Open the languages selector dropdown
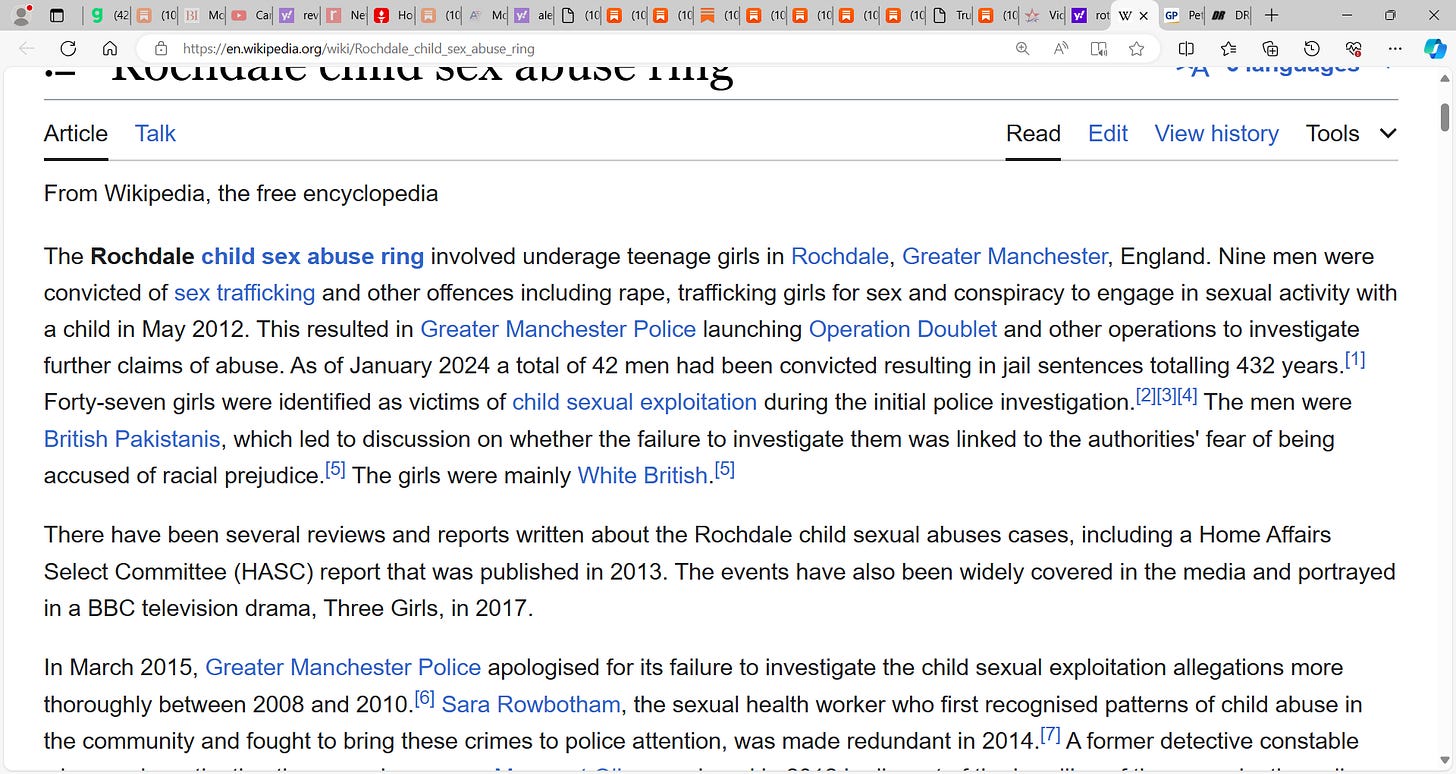 point(1285,68)
